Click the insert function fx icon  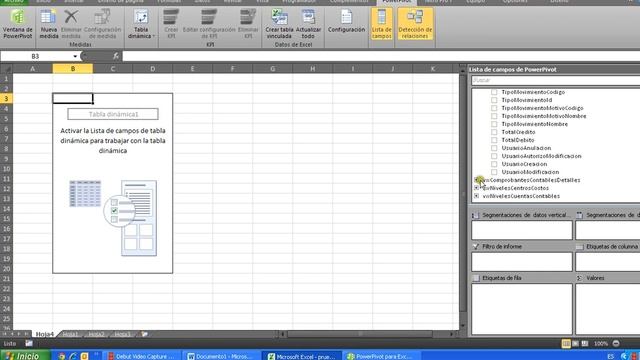click(116, 56)
